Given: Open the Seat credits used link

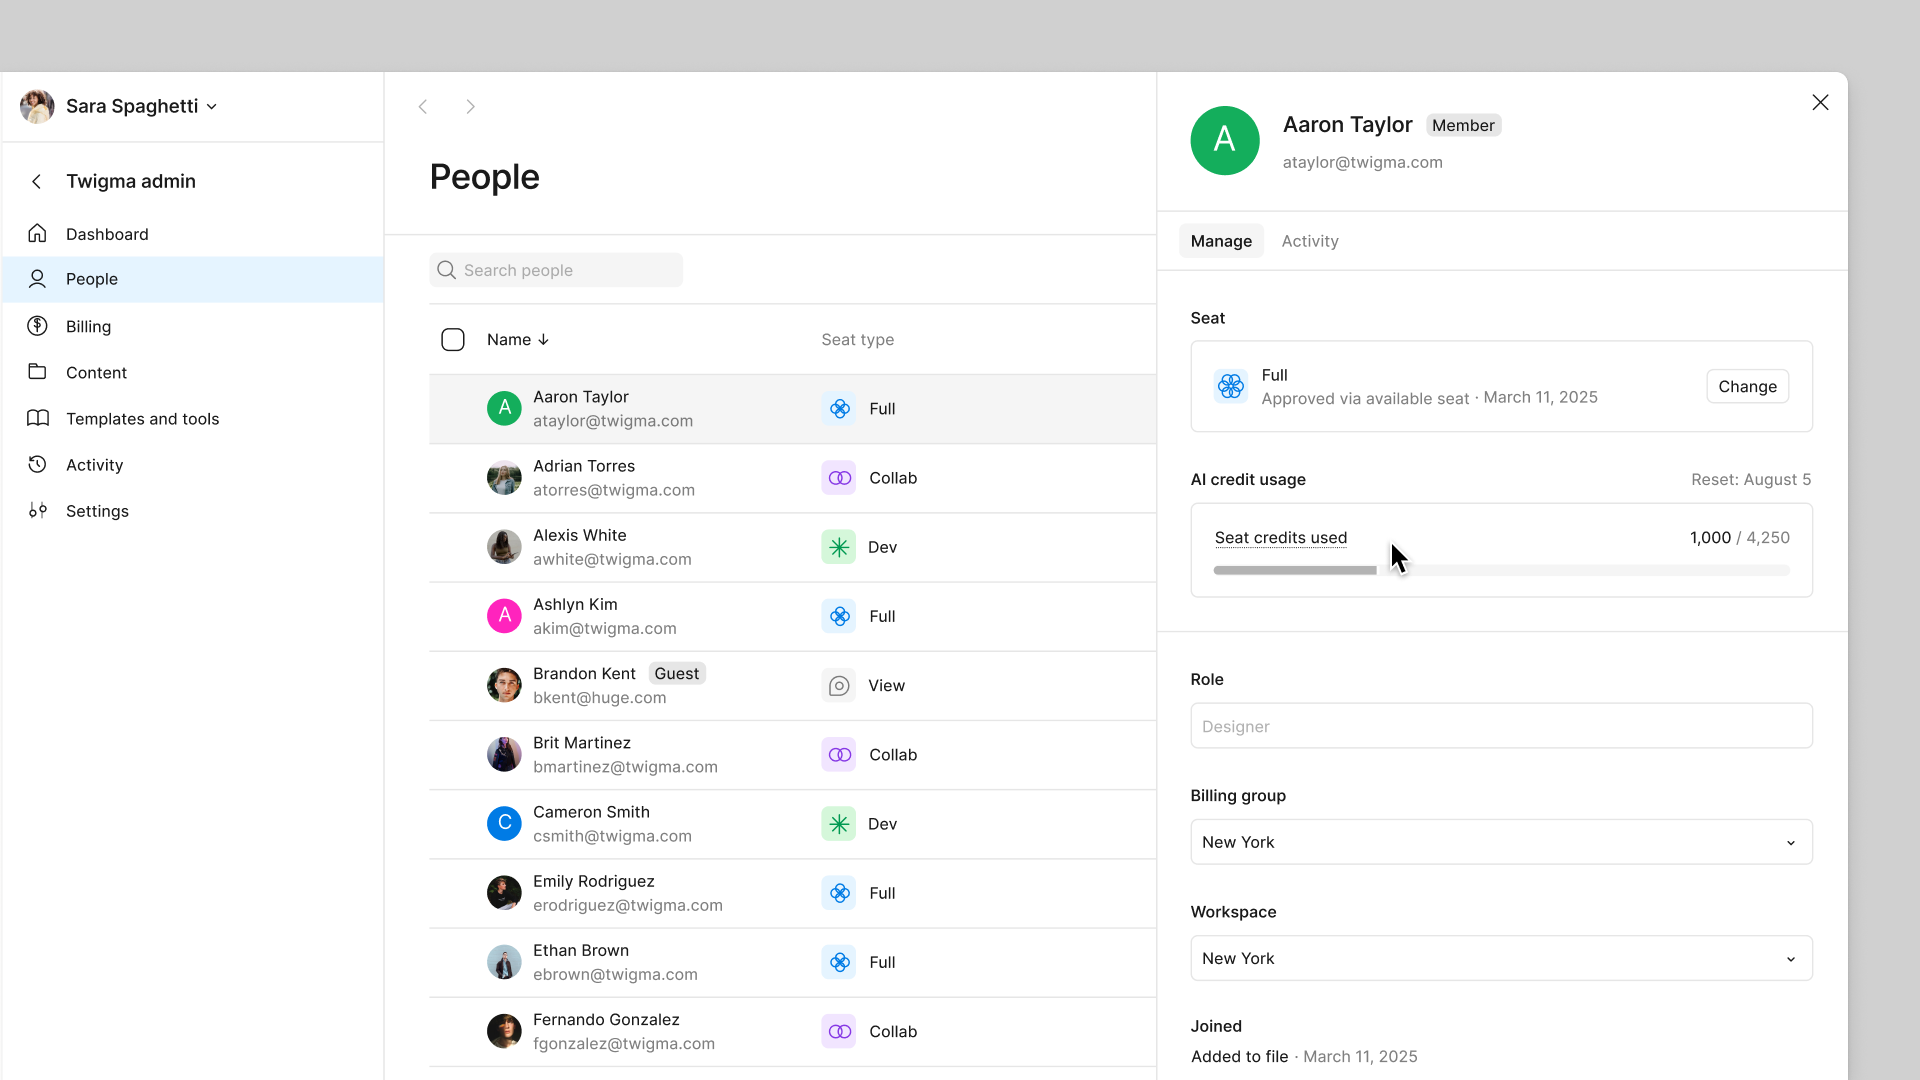Looking at the screenshot, I should pyautogui.click(x=1280, y=537).
